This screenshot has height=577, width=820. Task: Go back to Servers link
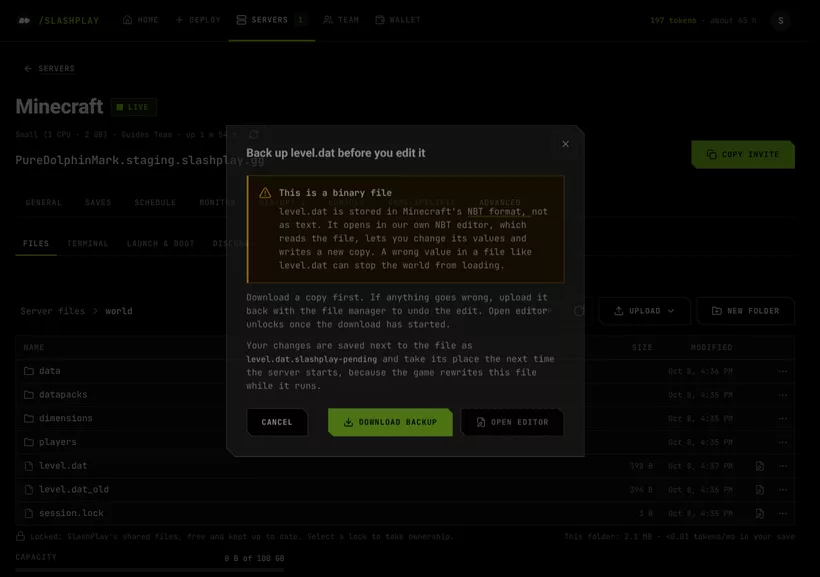[49, 69]
